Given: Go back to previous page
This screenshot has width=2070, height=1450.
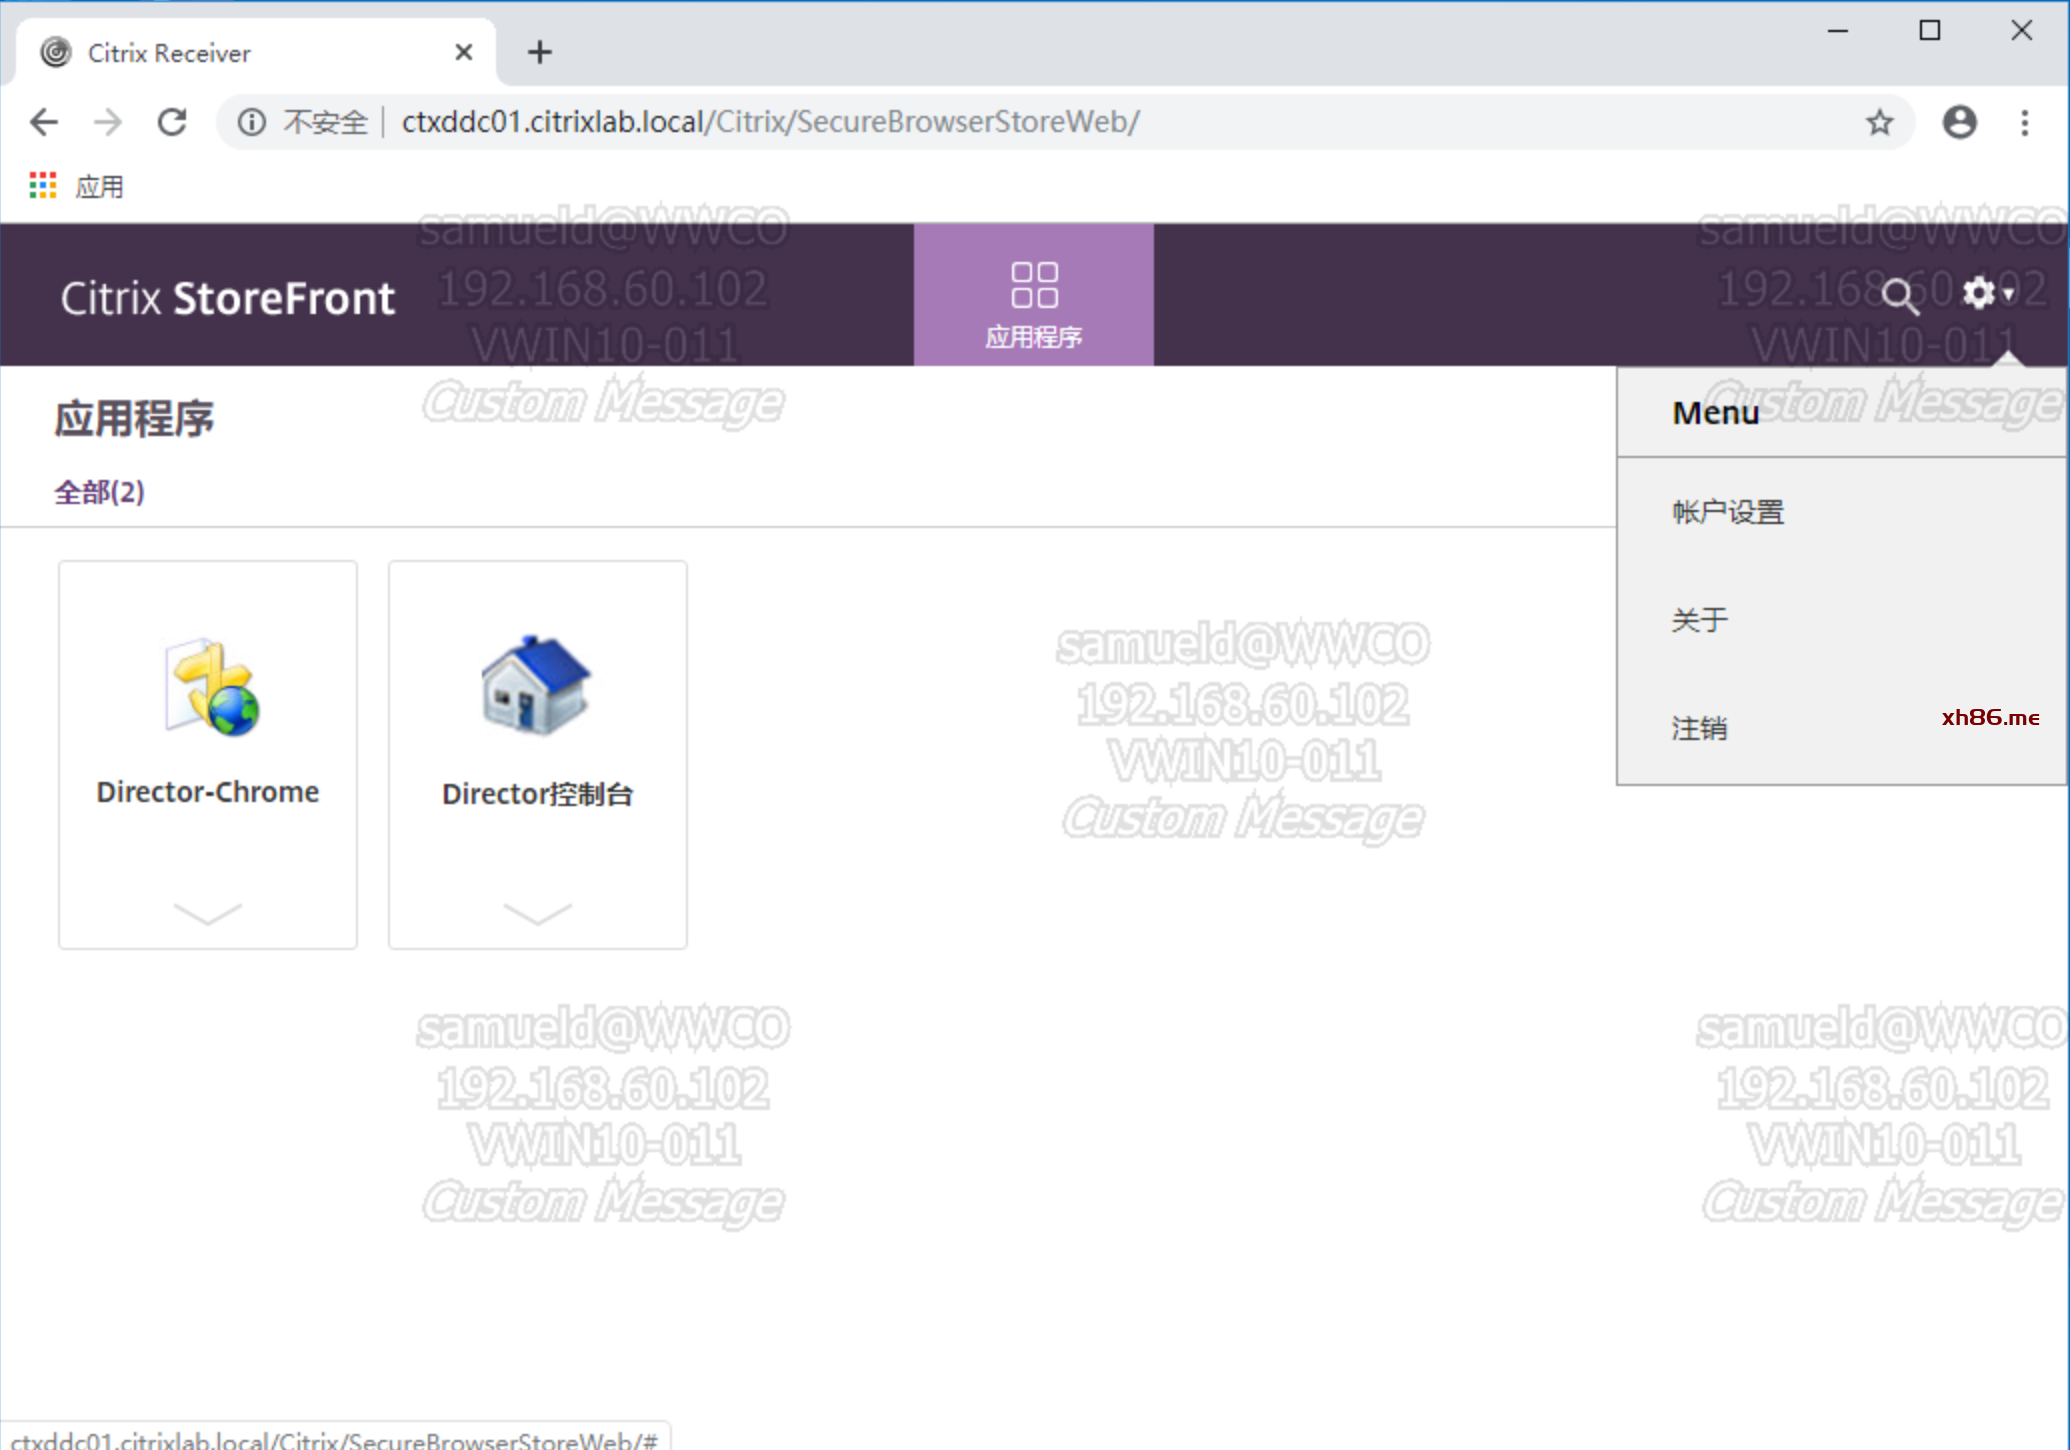Looking at the screenshot, I should pos(44,122).
